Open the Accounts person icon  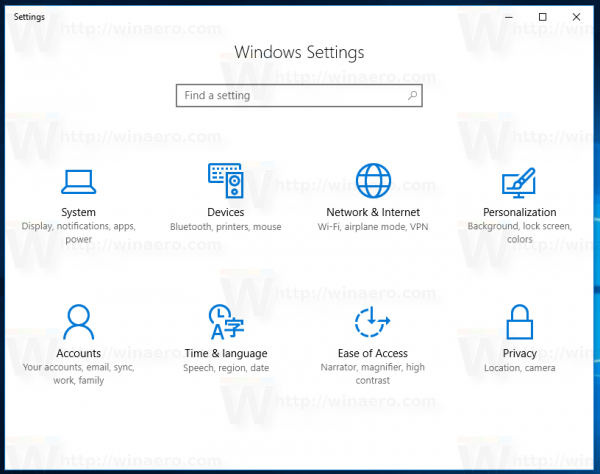(x=78, y=322)
